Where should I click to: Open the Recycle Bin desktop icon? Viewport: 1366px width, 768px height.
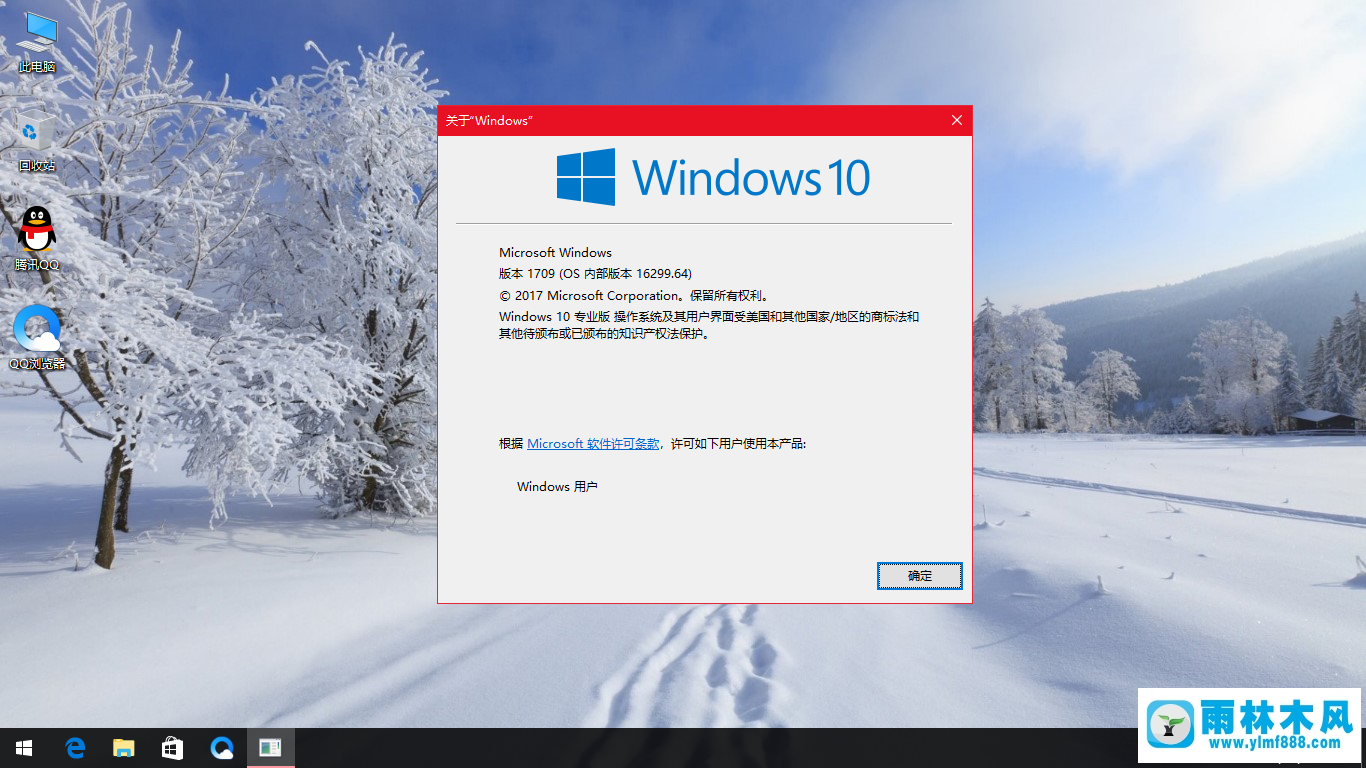pos(37,140)
